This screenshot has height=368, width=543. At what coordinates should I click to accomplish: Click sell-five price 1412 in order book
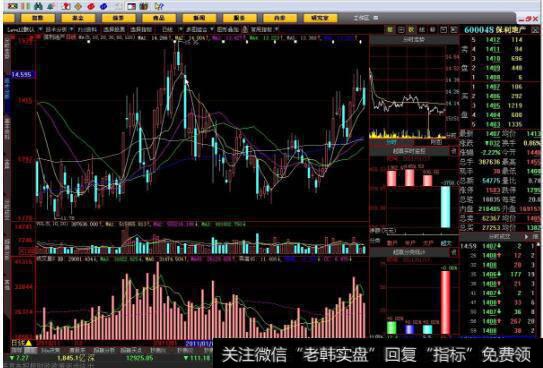click(492, 40)
